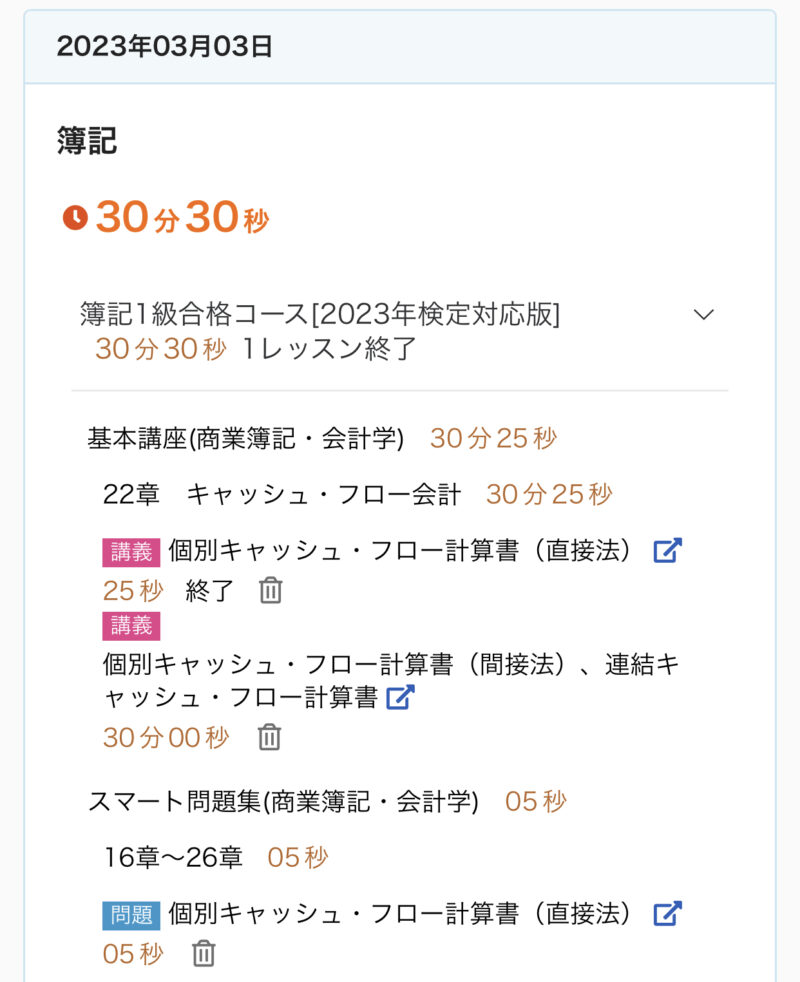800x982 pixels.
Task: Click スマート問題集(商業簿記・会計学) section
Action: pyautogui.click(x=283, y=801)
